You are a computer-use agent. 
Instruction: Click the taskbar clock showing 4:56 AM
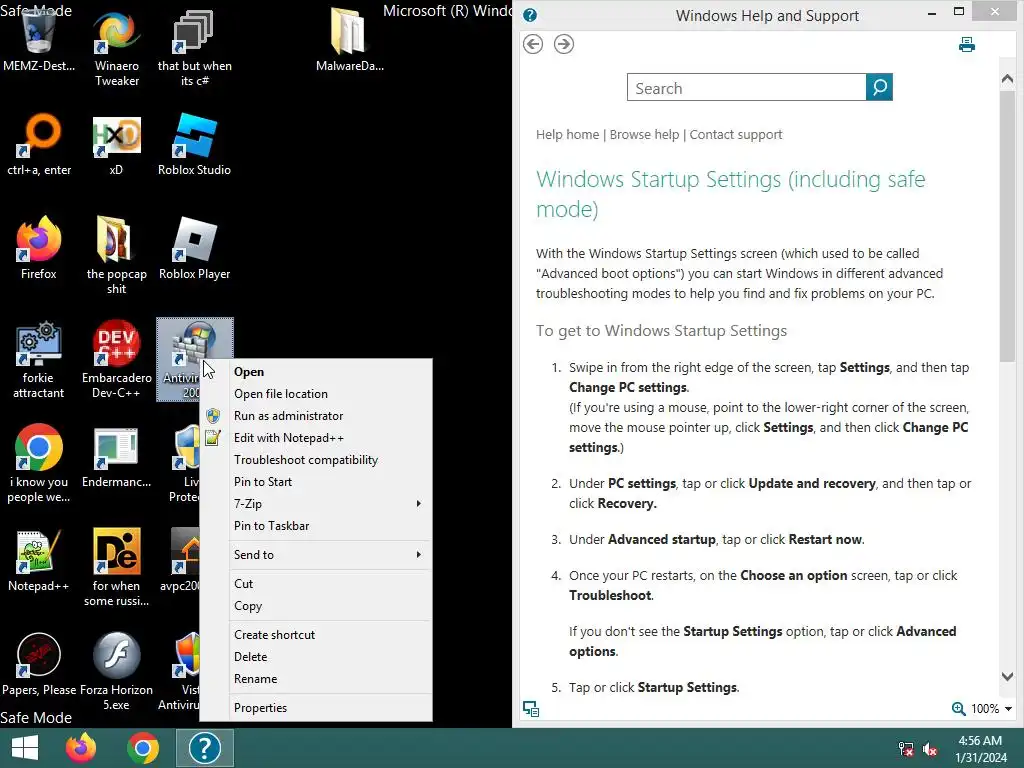tap(980, 749)
